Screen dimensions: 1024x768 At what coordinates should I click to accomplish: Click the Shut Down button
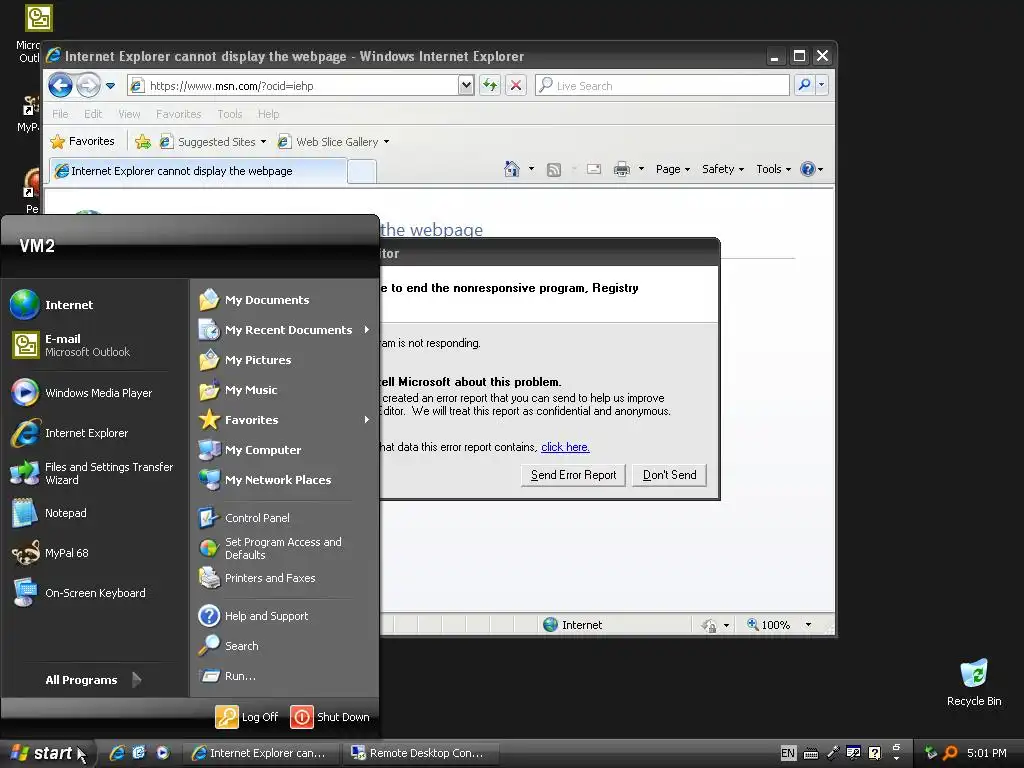coord(330,717)
